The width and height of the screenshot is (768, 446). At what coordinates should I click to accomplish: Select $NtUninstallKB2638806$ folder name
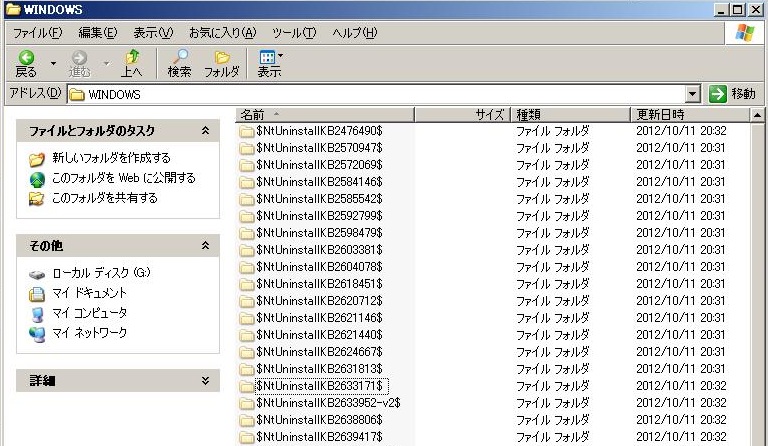tap(319, 420)
